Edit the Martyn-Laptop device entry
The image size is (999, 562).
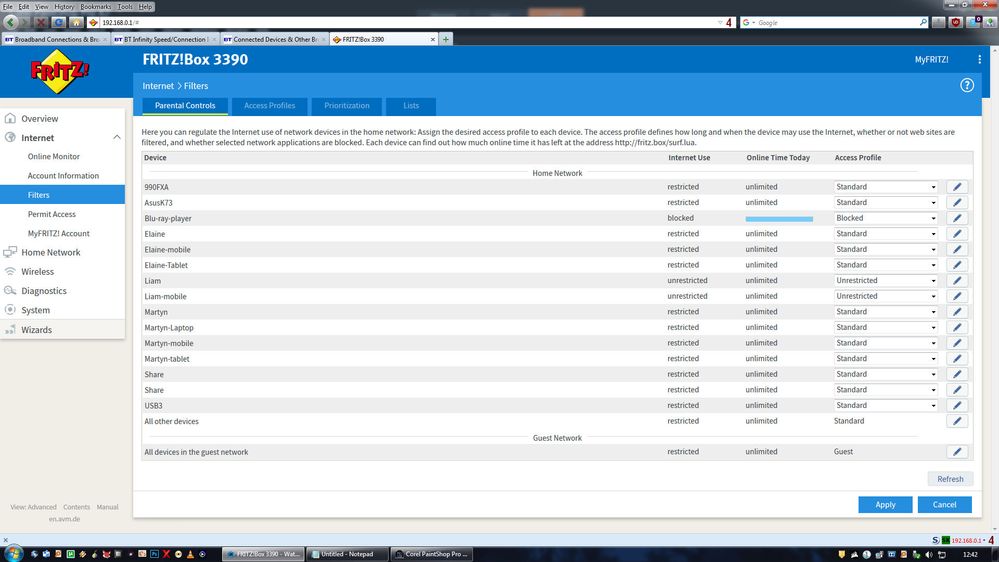pyautogui.click(x=957, y=328)
